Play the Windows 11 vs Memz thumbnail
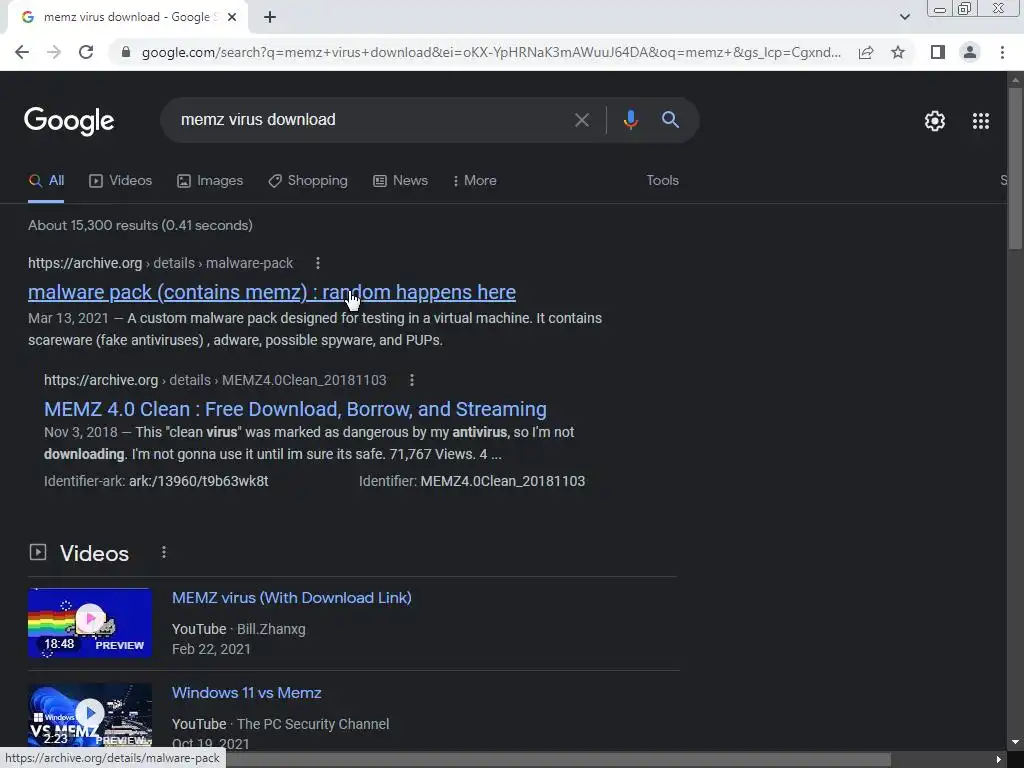This screenshot has height=768, width=1024. (x=90, y=715)
